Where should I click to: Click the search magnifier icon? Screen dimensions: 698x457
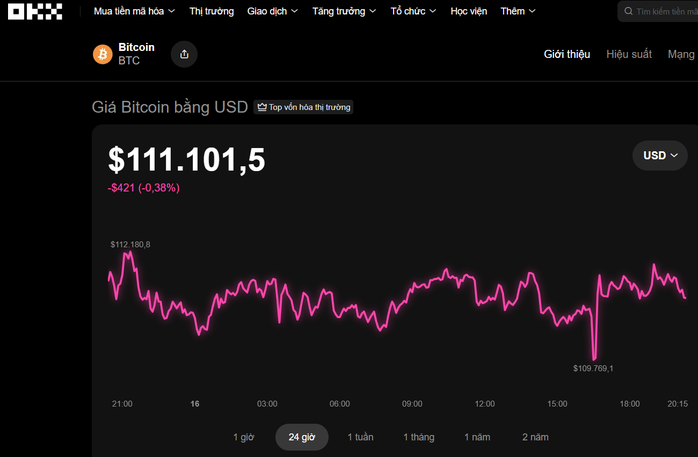tap(628, 12)
